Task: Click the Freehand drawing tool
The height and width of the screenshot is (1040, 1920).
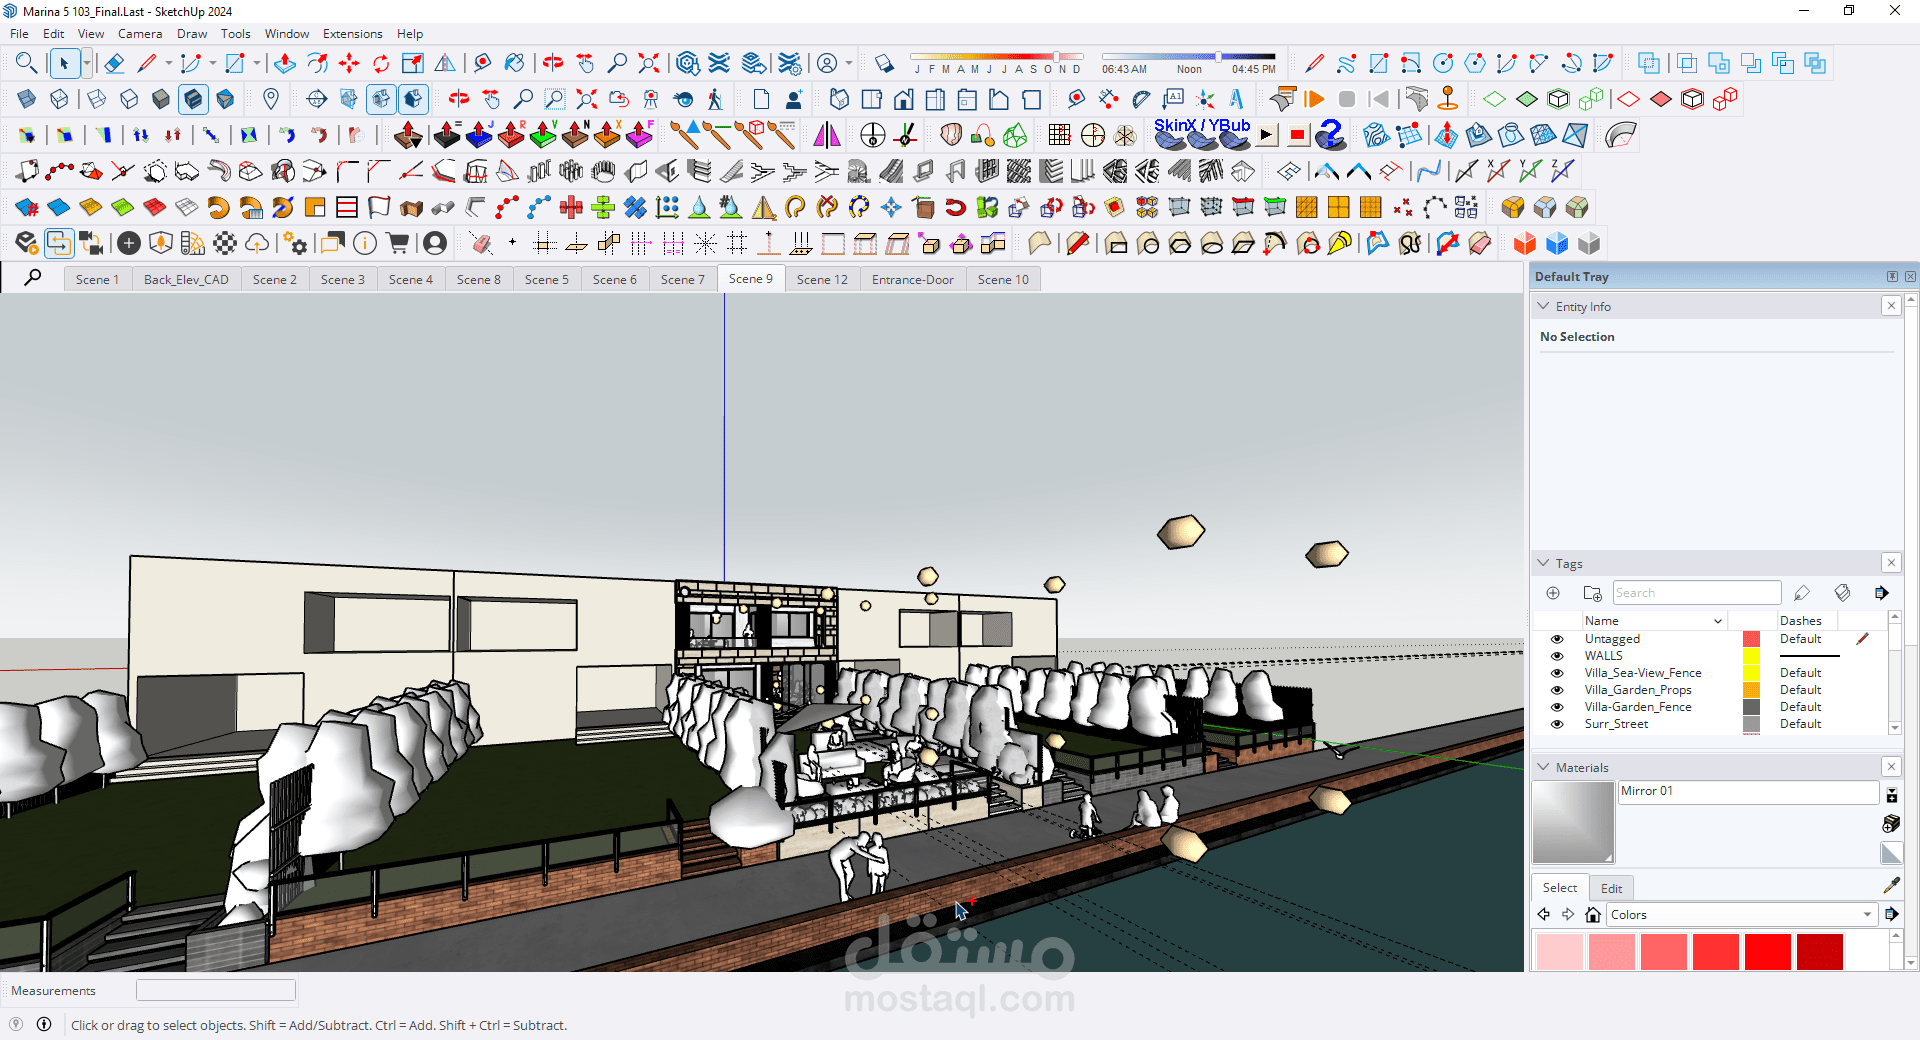Action: pos(1347,64)
